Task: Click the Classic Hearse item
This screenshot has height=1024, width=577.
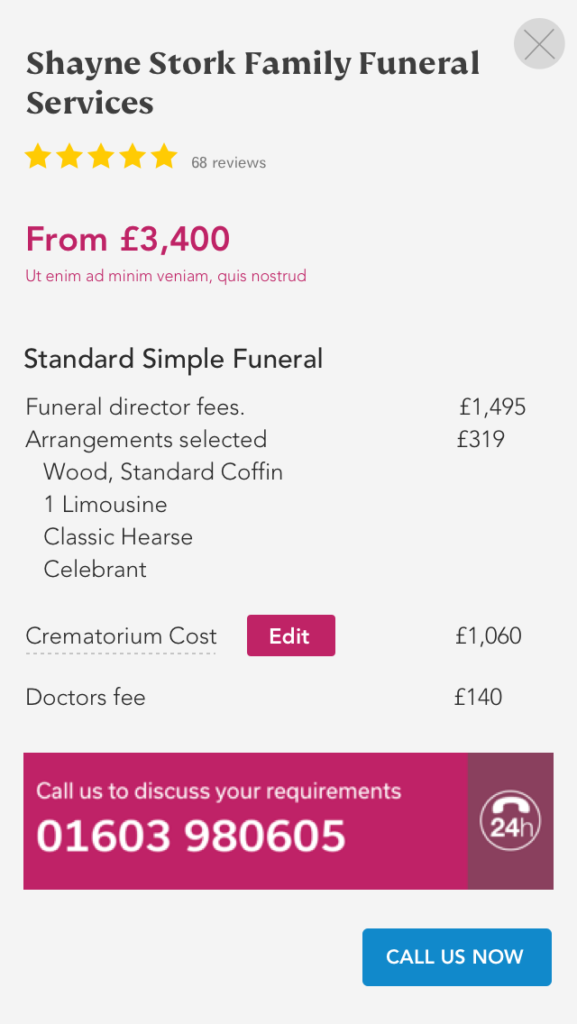Action: click(x=118, y=537)
